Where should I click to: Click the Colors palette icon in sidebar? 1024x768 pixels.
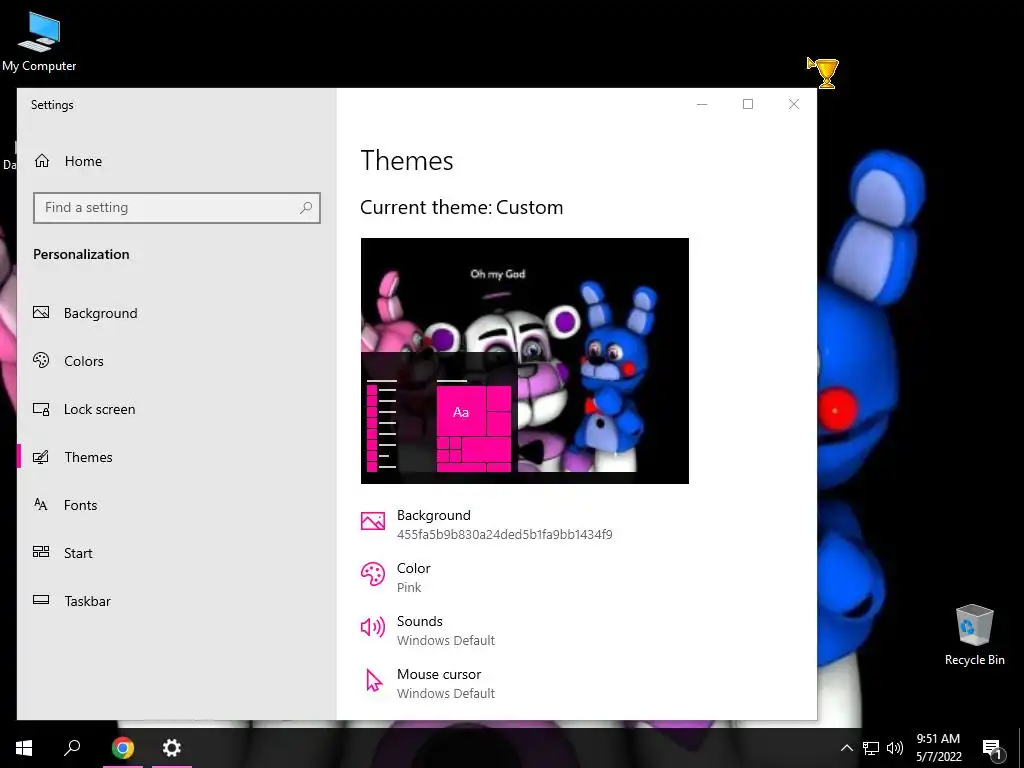click(x=41, y=360)
